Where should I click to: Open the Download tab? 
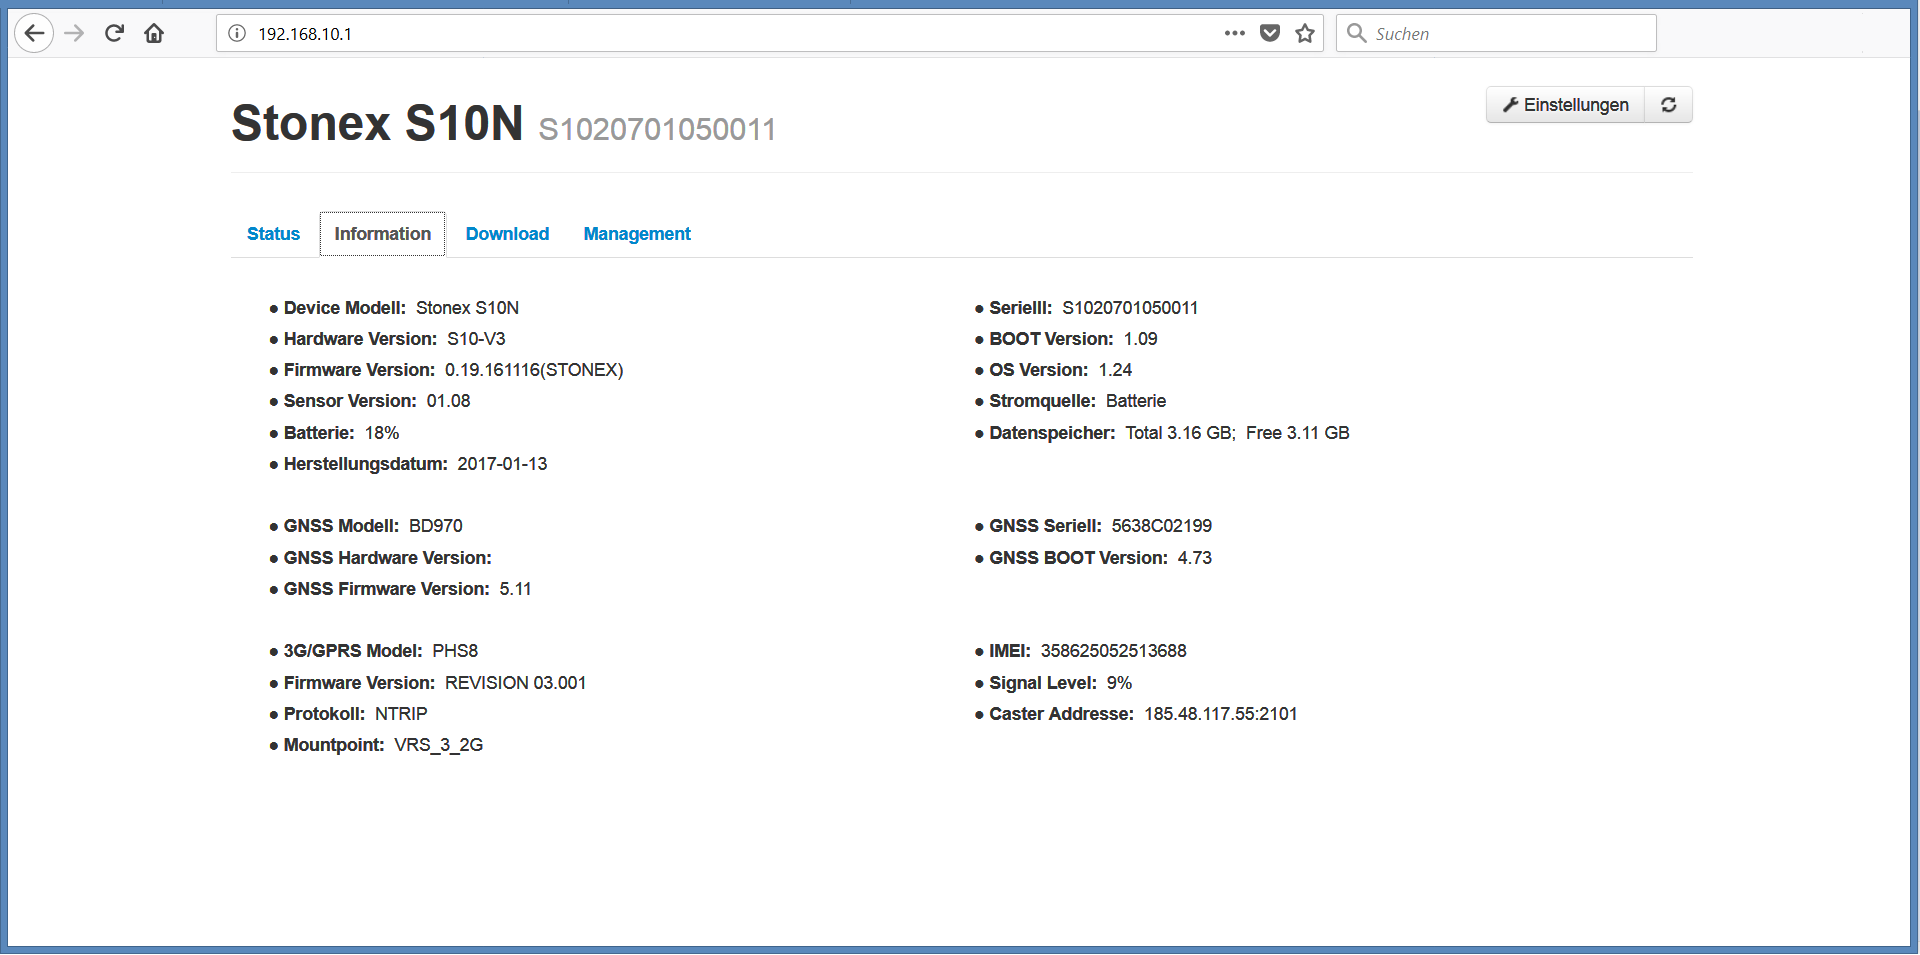(507, 234)
